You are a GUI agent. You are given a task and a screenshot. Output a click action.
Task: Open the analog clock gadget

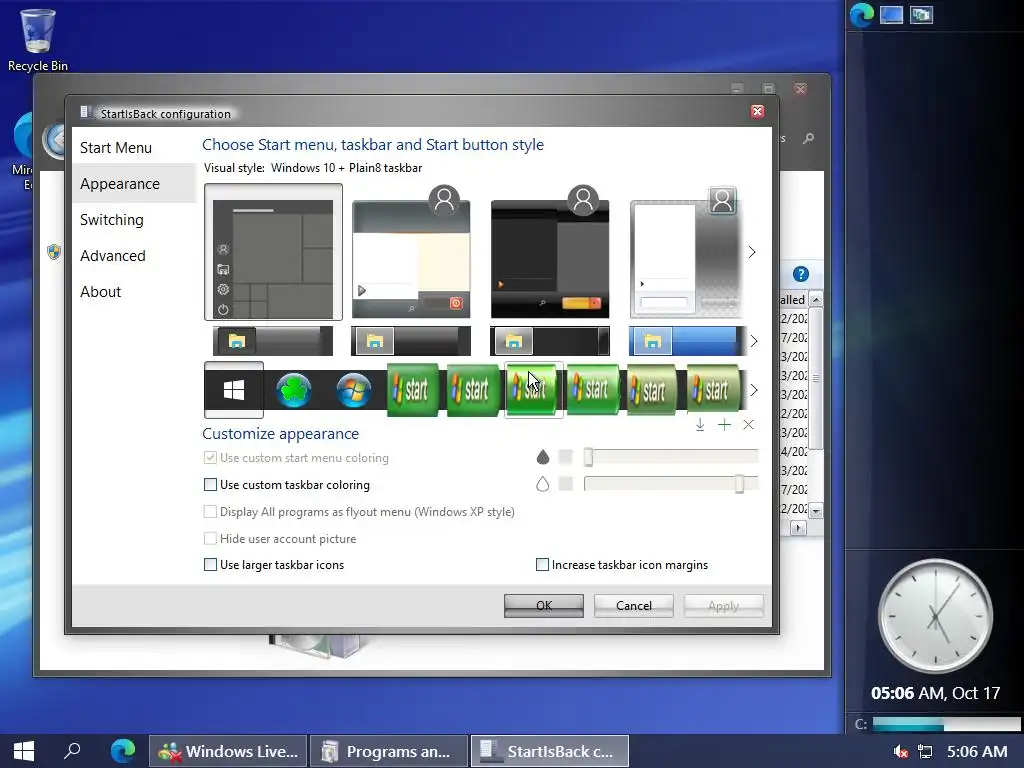[935, 616]
